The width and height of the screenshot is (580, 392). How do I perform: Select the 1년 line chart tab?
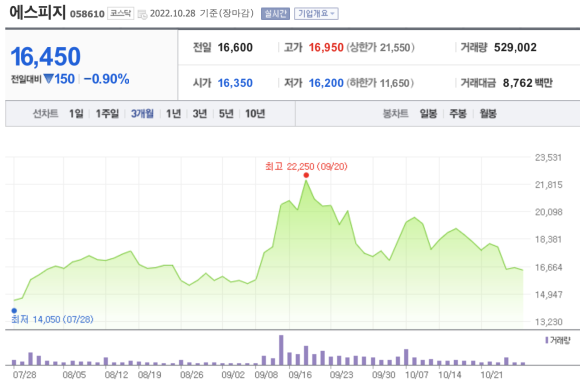(x=173, y=114)
